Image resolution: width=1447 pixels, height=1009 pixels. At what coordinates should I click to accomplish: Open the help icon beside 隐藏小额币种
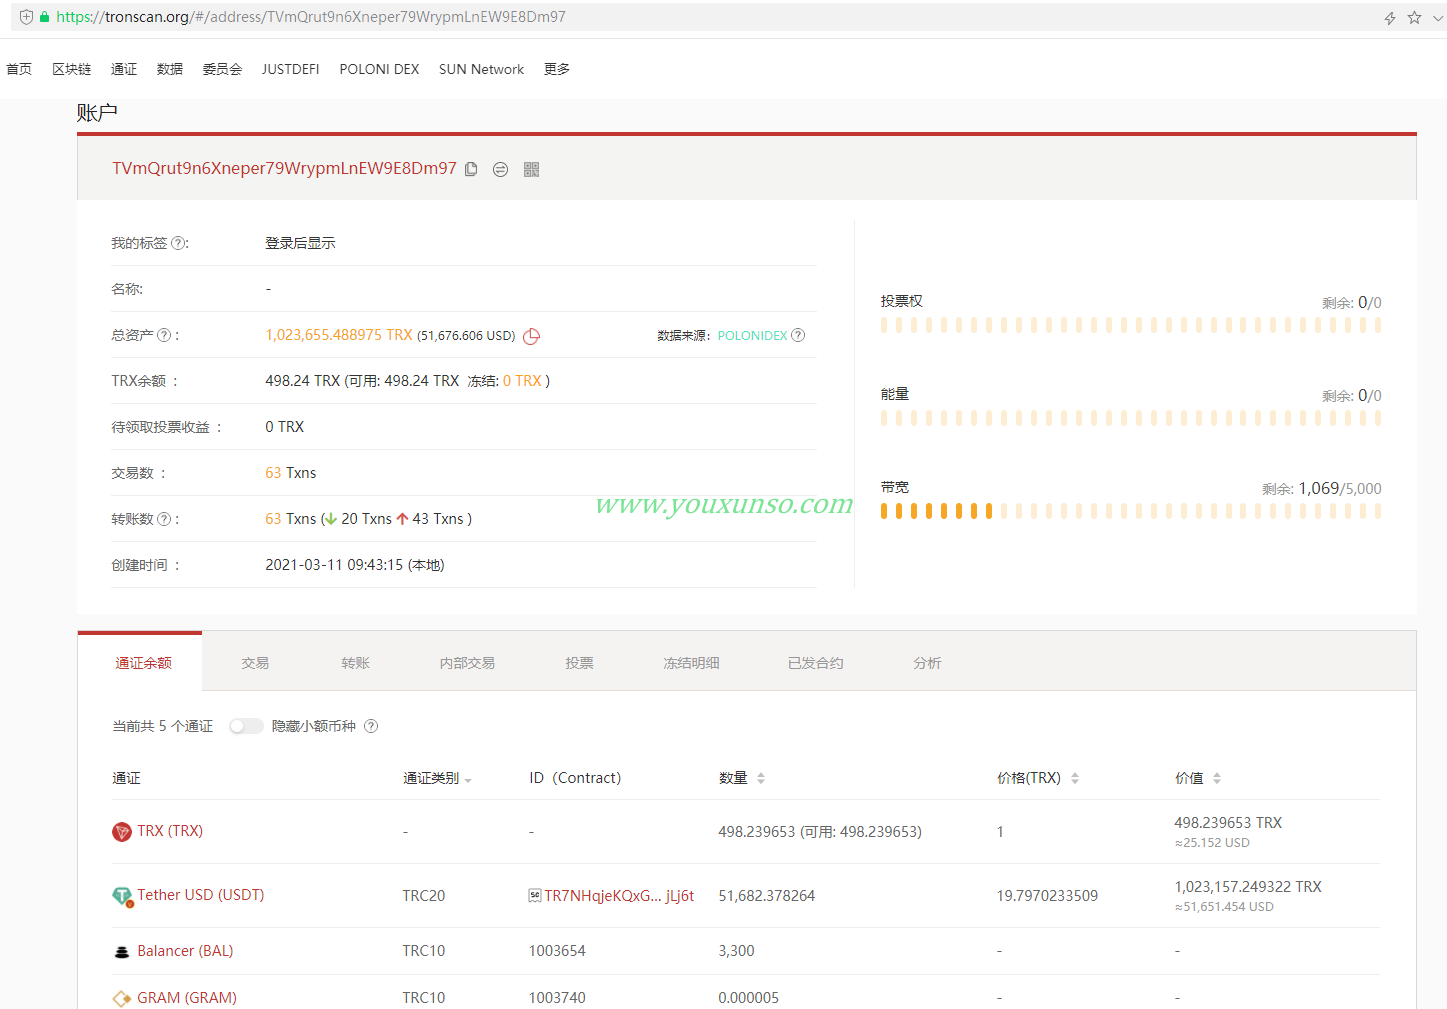pos(371,726)
